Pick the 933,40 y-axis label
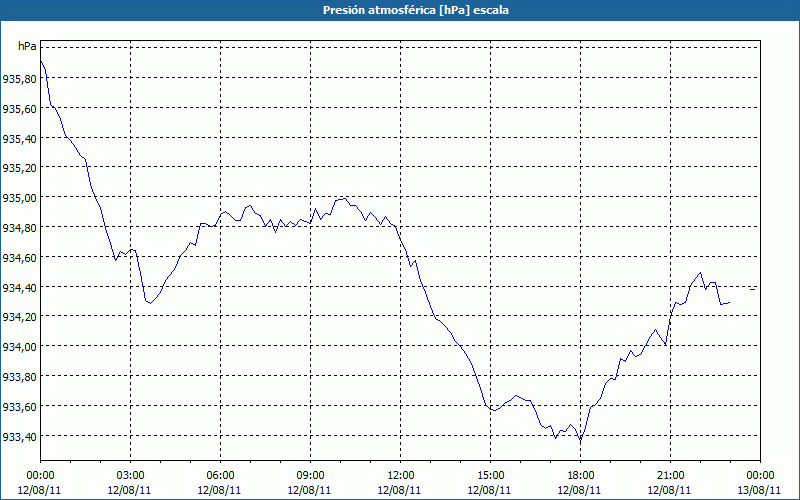The height and width of the screenshot is (500, 800). (x=19, y=437)
